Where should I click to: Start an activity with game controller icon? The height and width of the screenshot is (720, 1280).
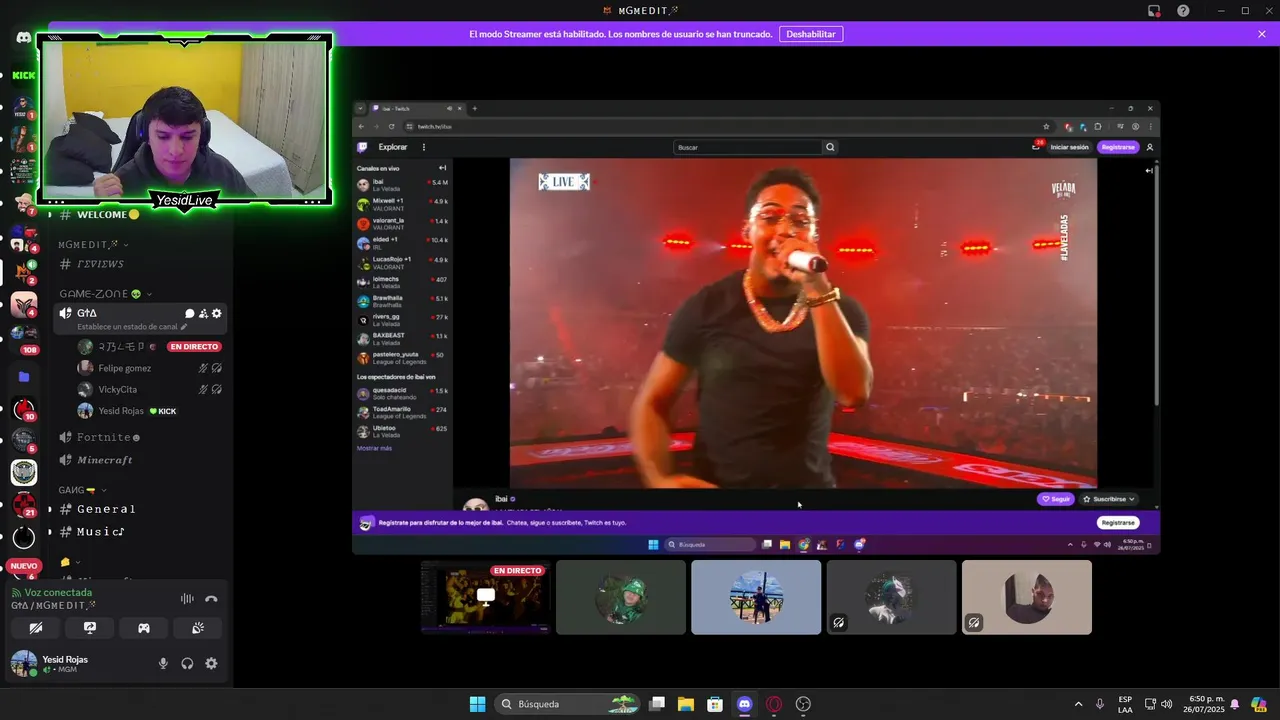click(144, 628)
